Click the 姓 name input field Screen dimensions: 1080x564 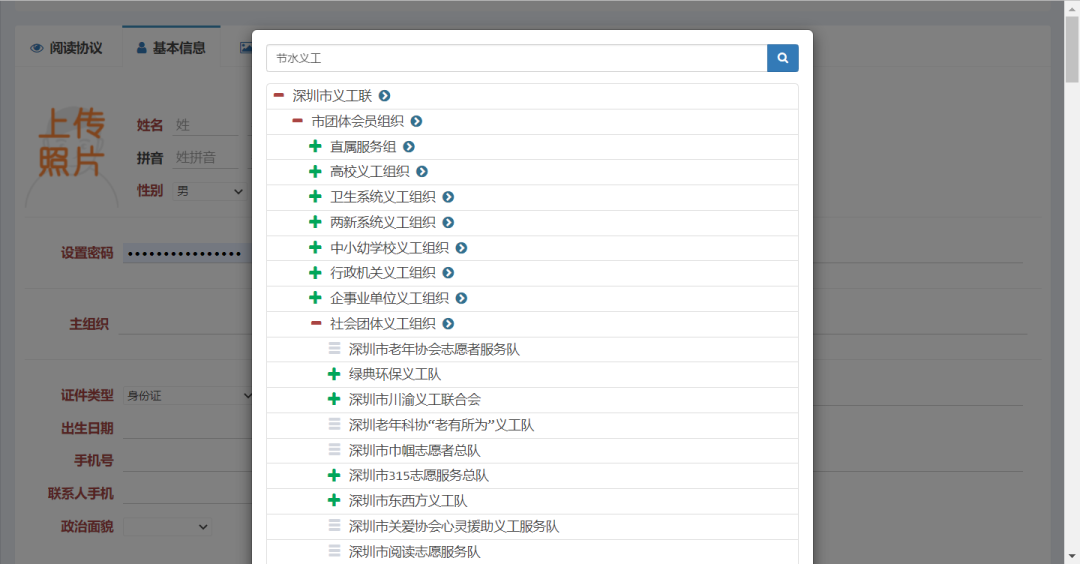click(x=206, y=125)
